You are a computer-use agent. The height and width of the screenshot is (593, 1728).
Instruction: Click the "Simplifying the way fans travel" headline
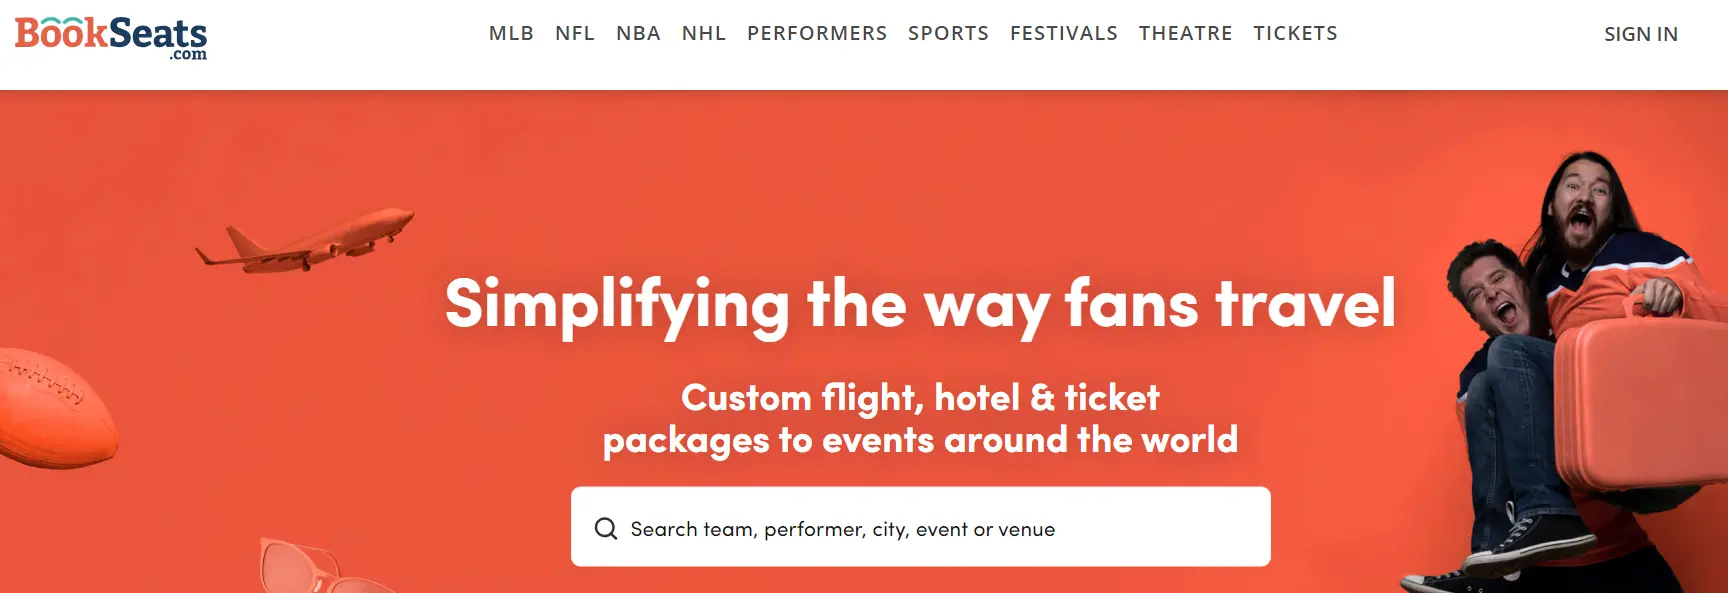pos(920,304)
